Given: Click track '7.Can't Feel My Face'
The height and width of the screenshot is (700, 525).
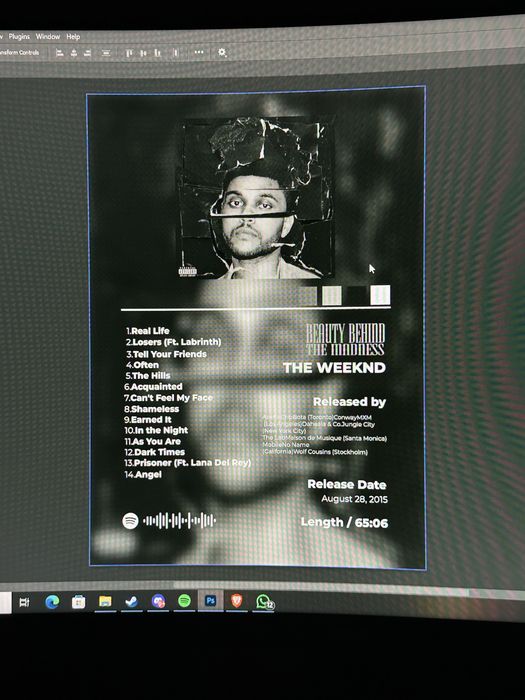Looking at the screenshot, I should pyautogui.click(x=168, y=397).
